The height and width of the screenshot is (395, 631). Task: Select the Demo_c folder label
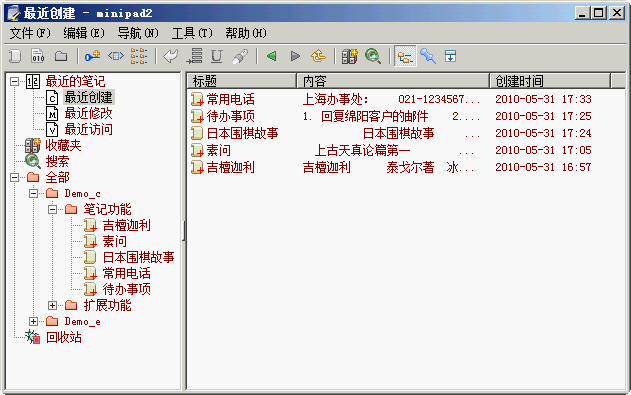82,193
